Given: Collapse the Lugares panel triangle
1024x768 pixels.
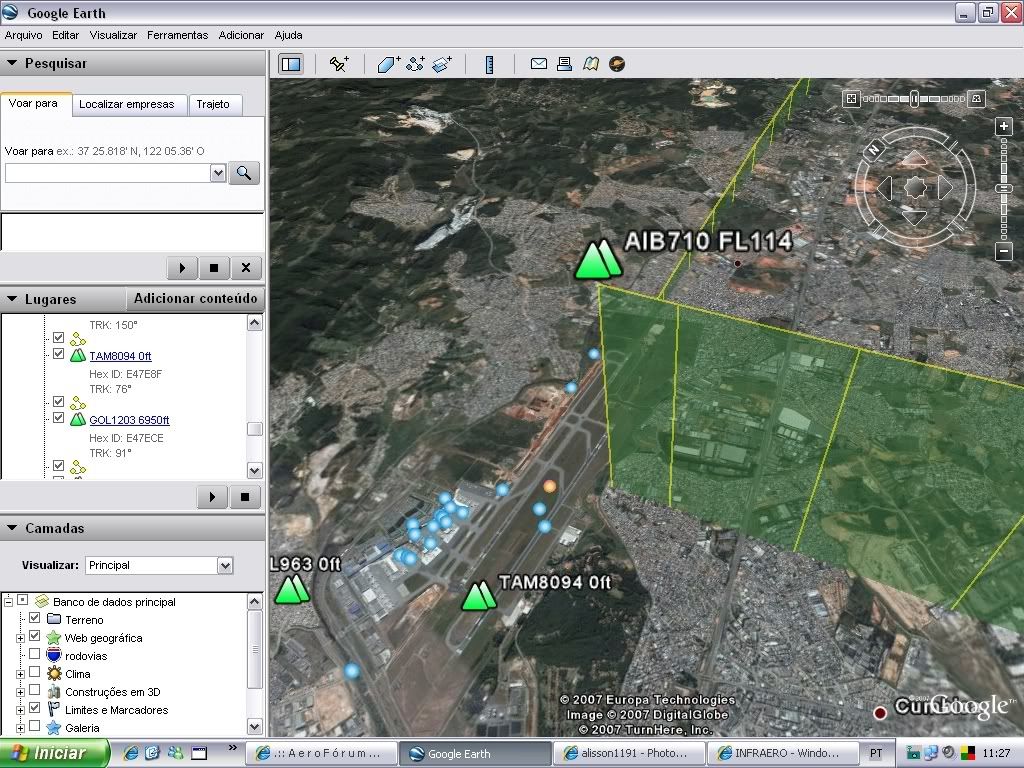Looking at the screenshot, I should click(x=12, y=299).
